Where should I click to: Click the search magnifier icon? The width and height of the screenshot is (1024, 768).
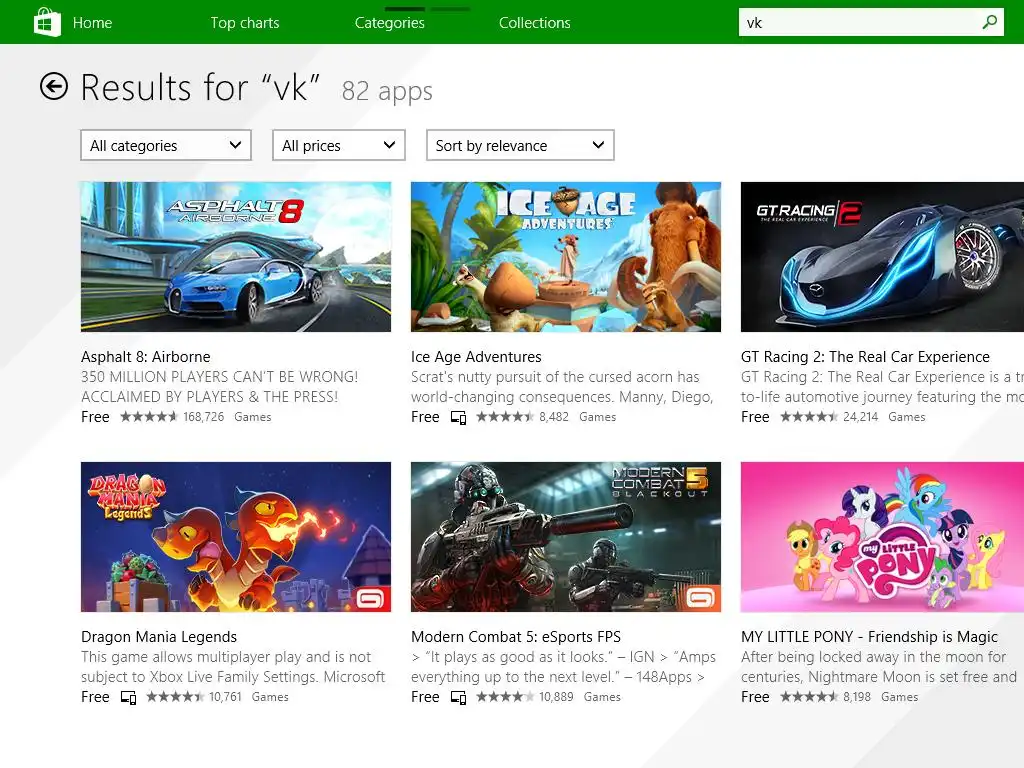(x=989, y=22)
